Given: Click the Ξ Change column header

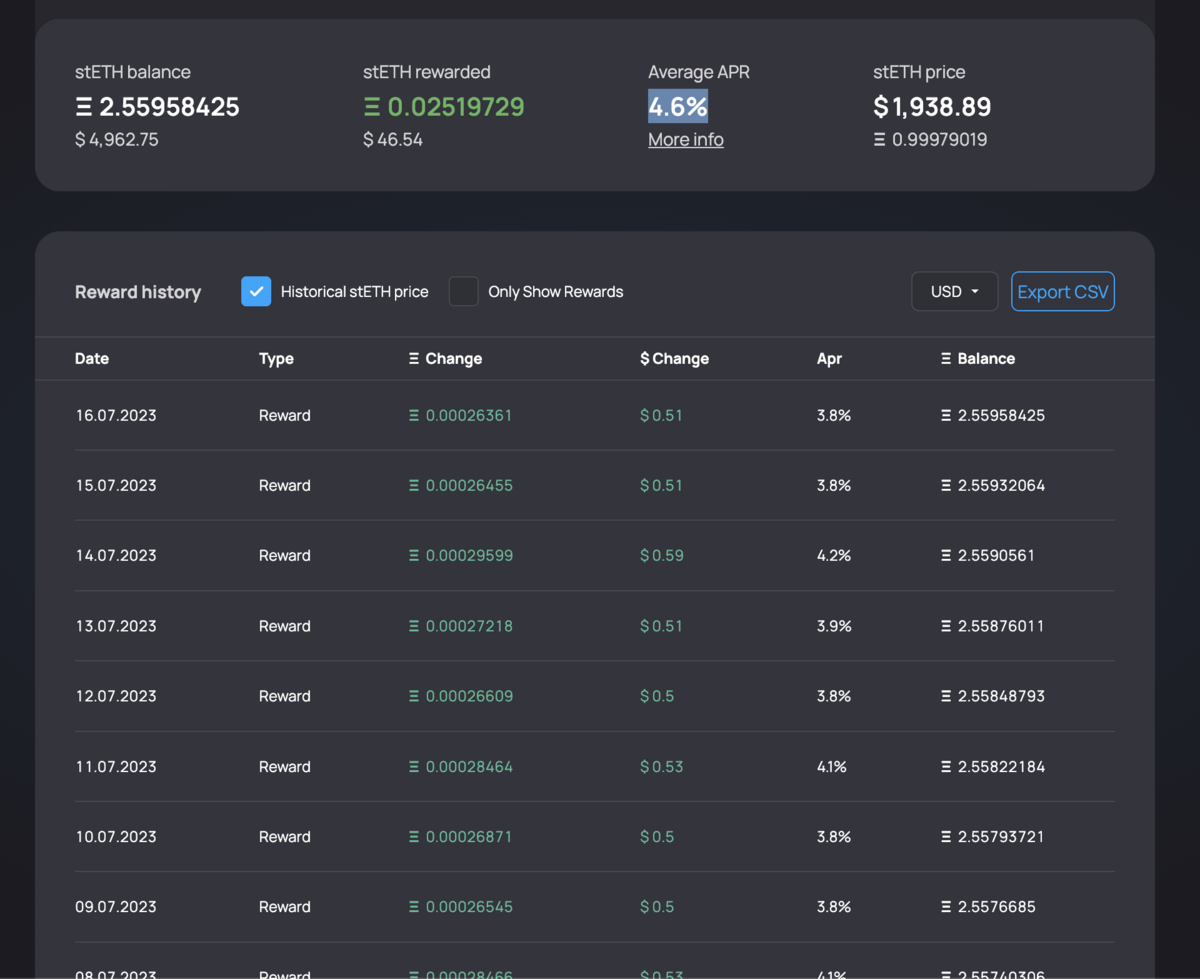Looking at the screenshot, I should [x=445, y=358].
